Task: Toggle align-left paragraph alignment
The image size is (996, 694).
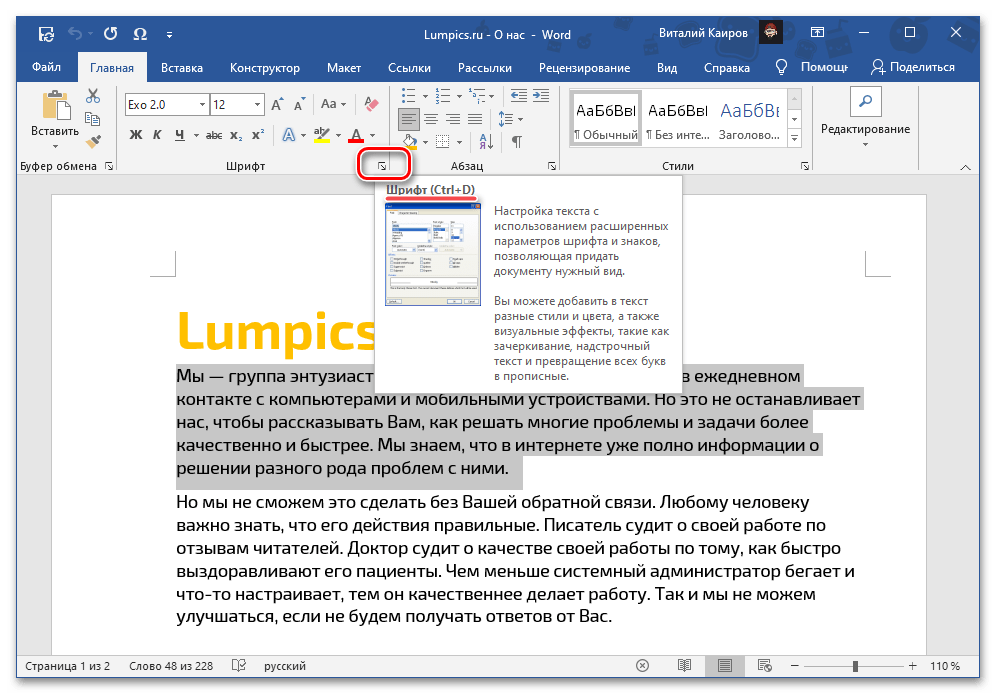Action: click(409, 119)
